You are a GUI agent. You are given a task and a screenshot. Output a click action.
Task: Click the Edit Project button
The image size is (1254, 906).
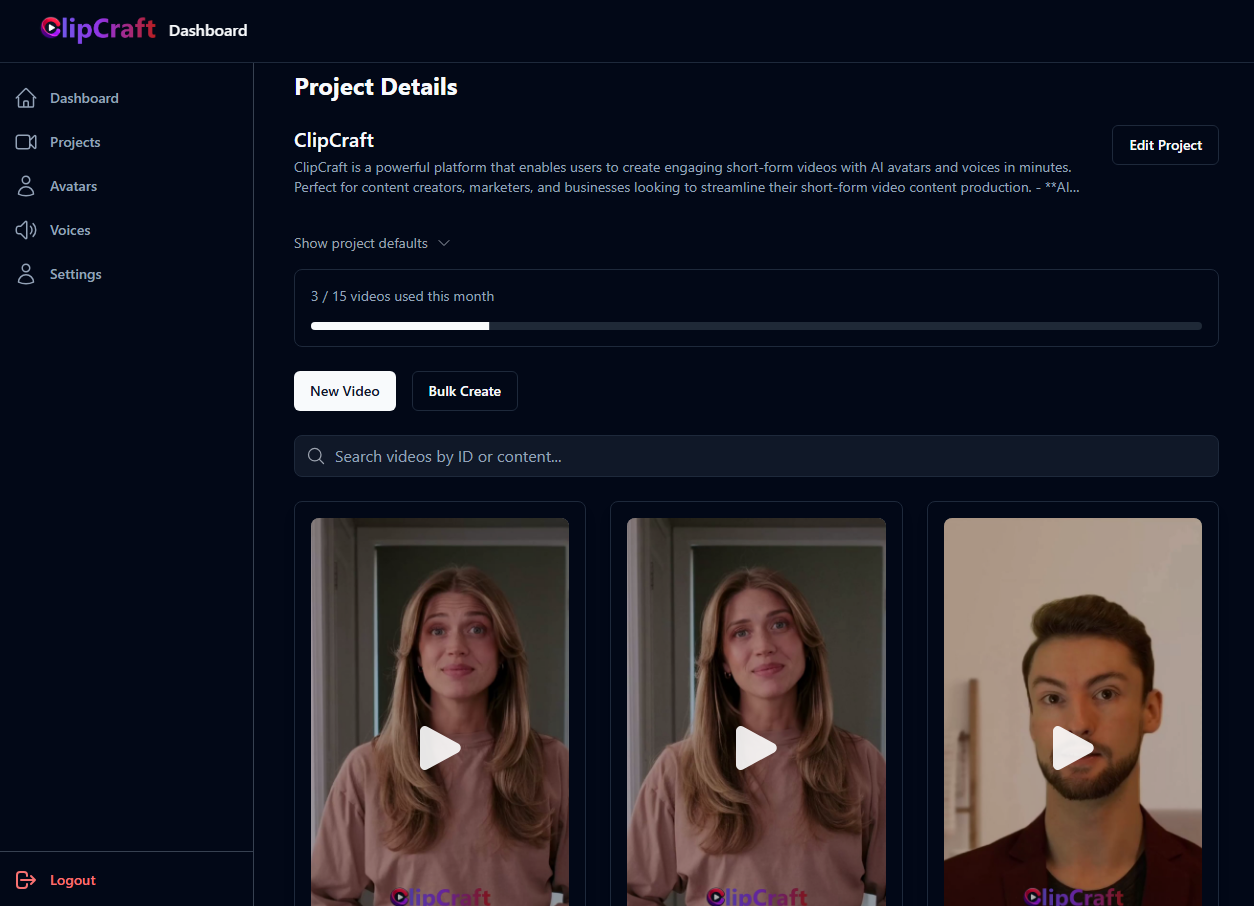[x=1165, y=145]
